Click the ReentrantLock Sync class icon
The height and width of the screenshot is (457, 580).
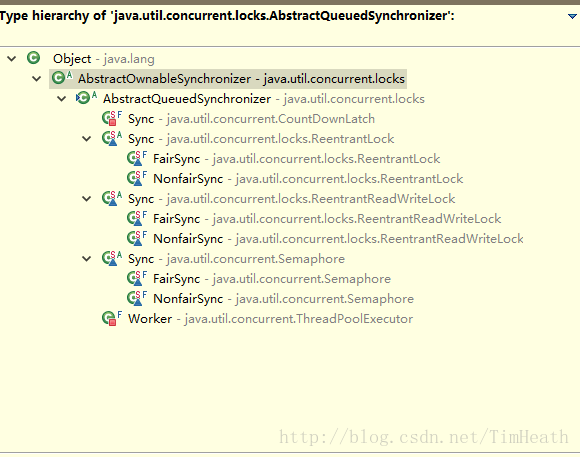point(112,138)
